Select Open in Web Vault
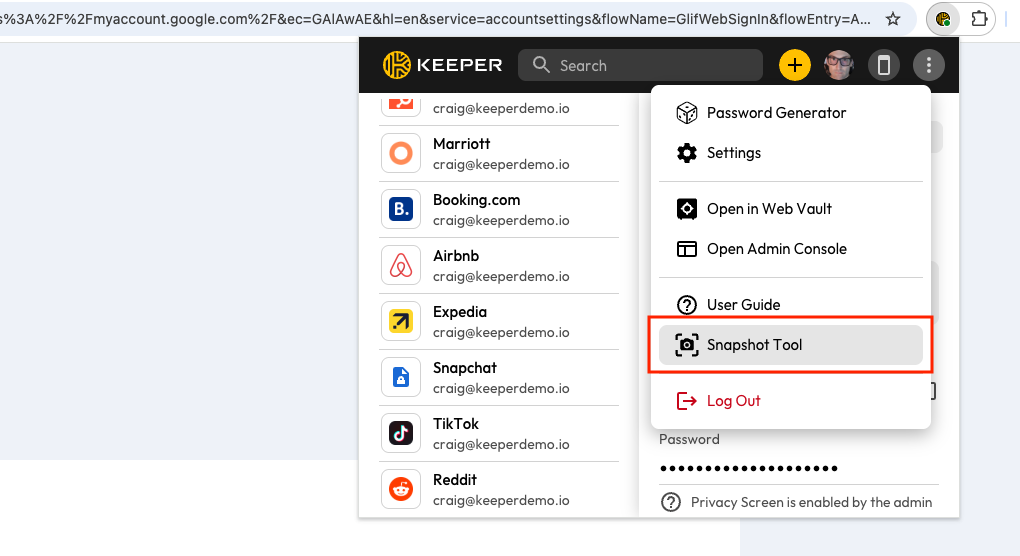 769,209
